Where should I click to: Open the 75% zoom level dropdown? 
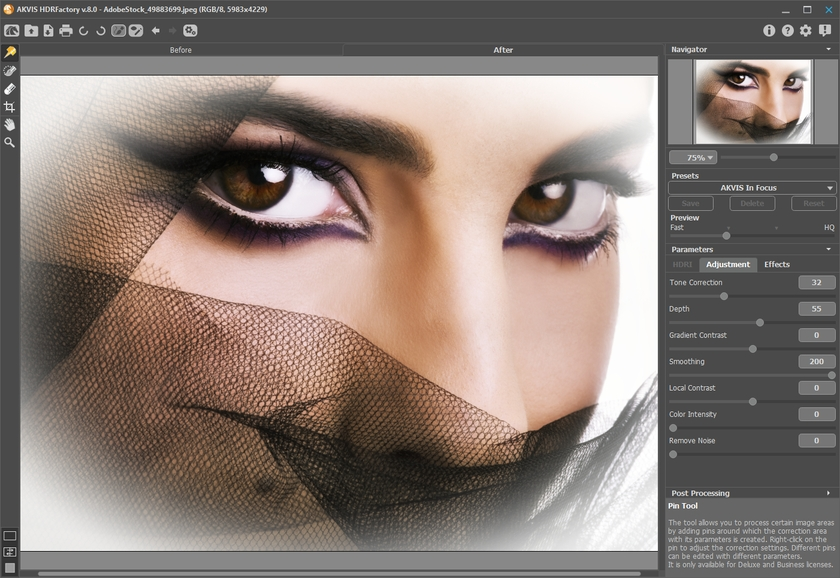(693, 157)
